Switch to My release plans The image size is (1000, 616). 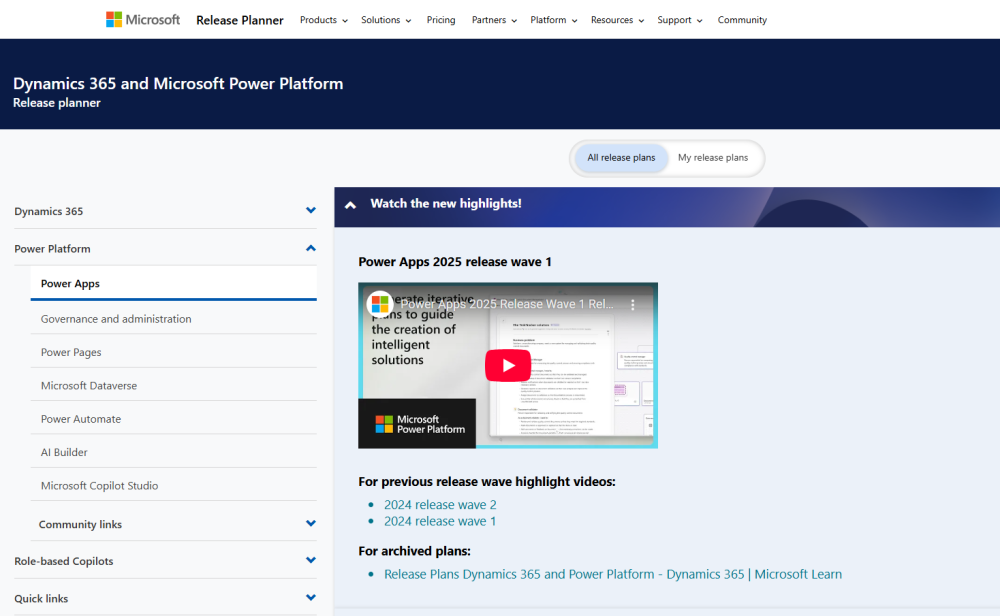point(712,157)
